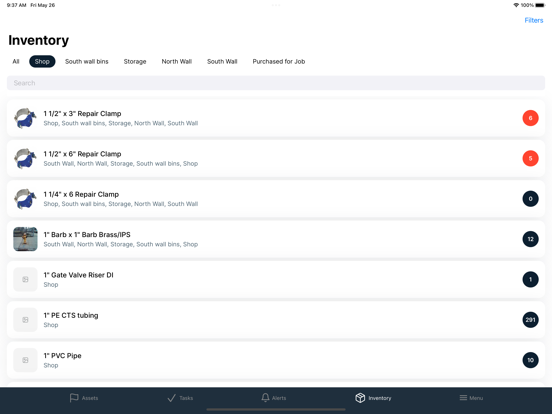Open Assets label in bottom navigation

tap(90, 398)
